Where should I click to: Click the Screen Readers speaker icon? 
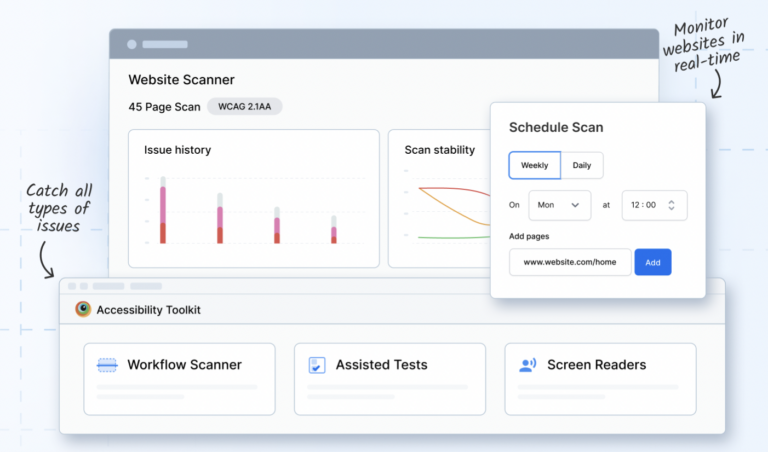point(528,365)
